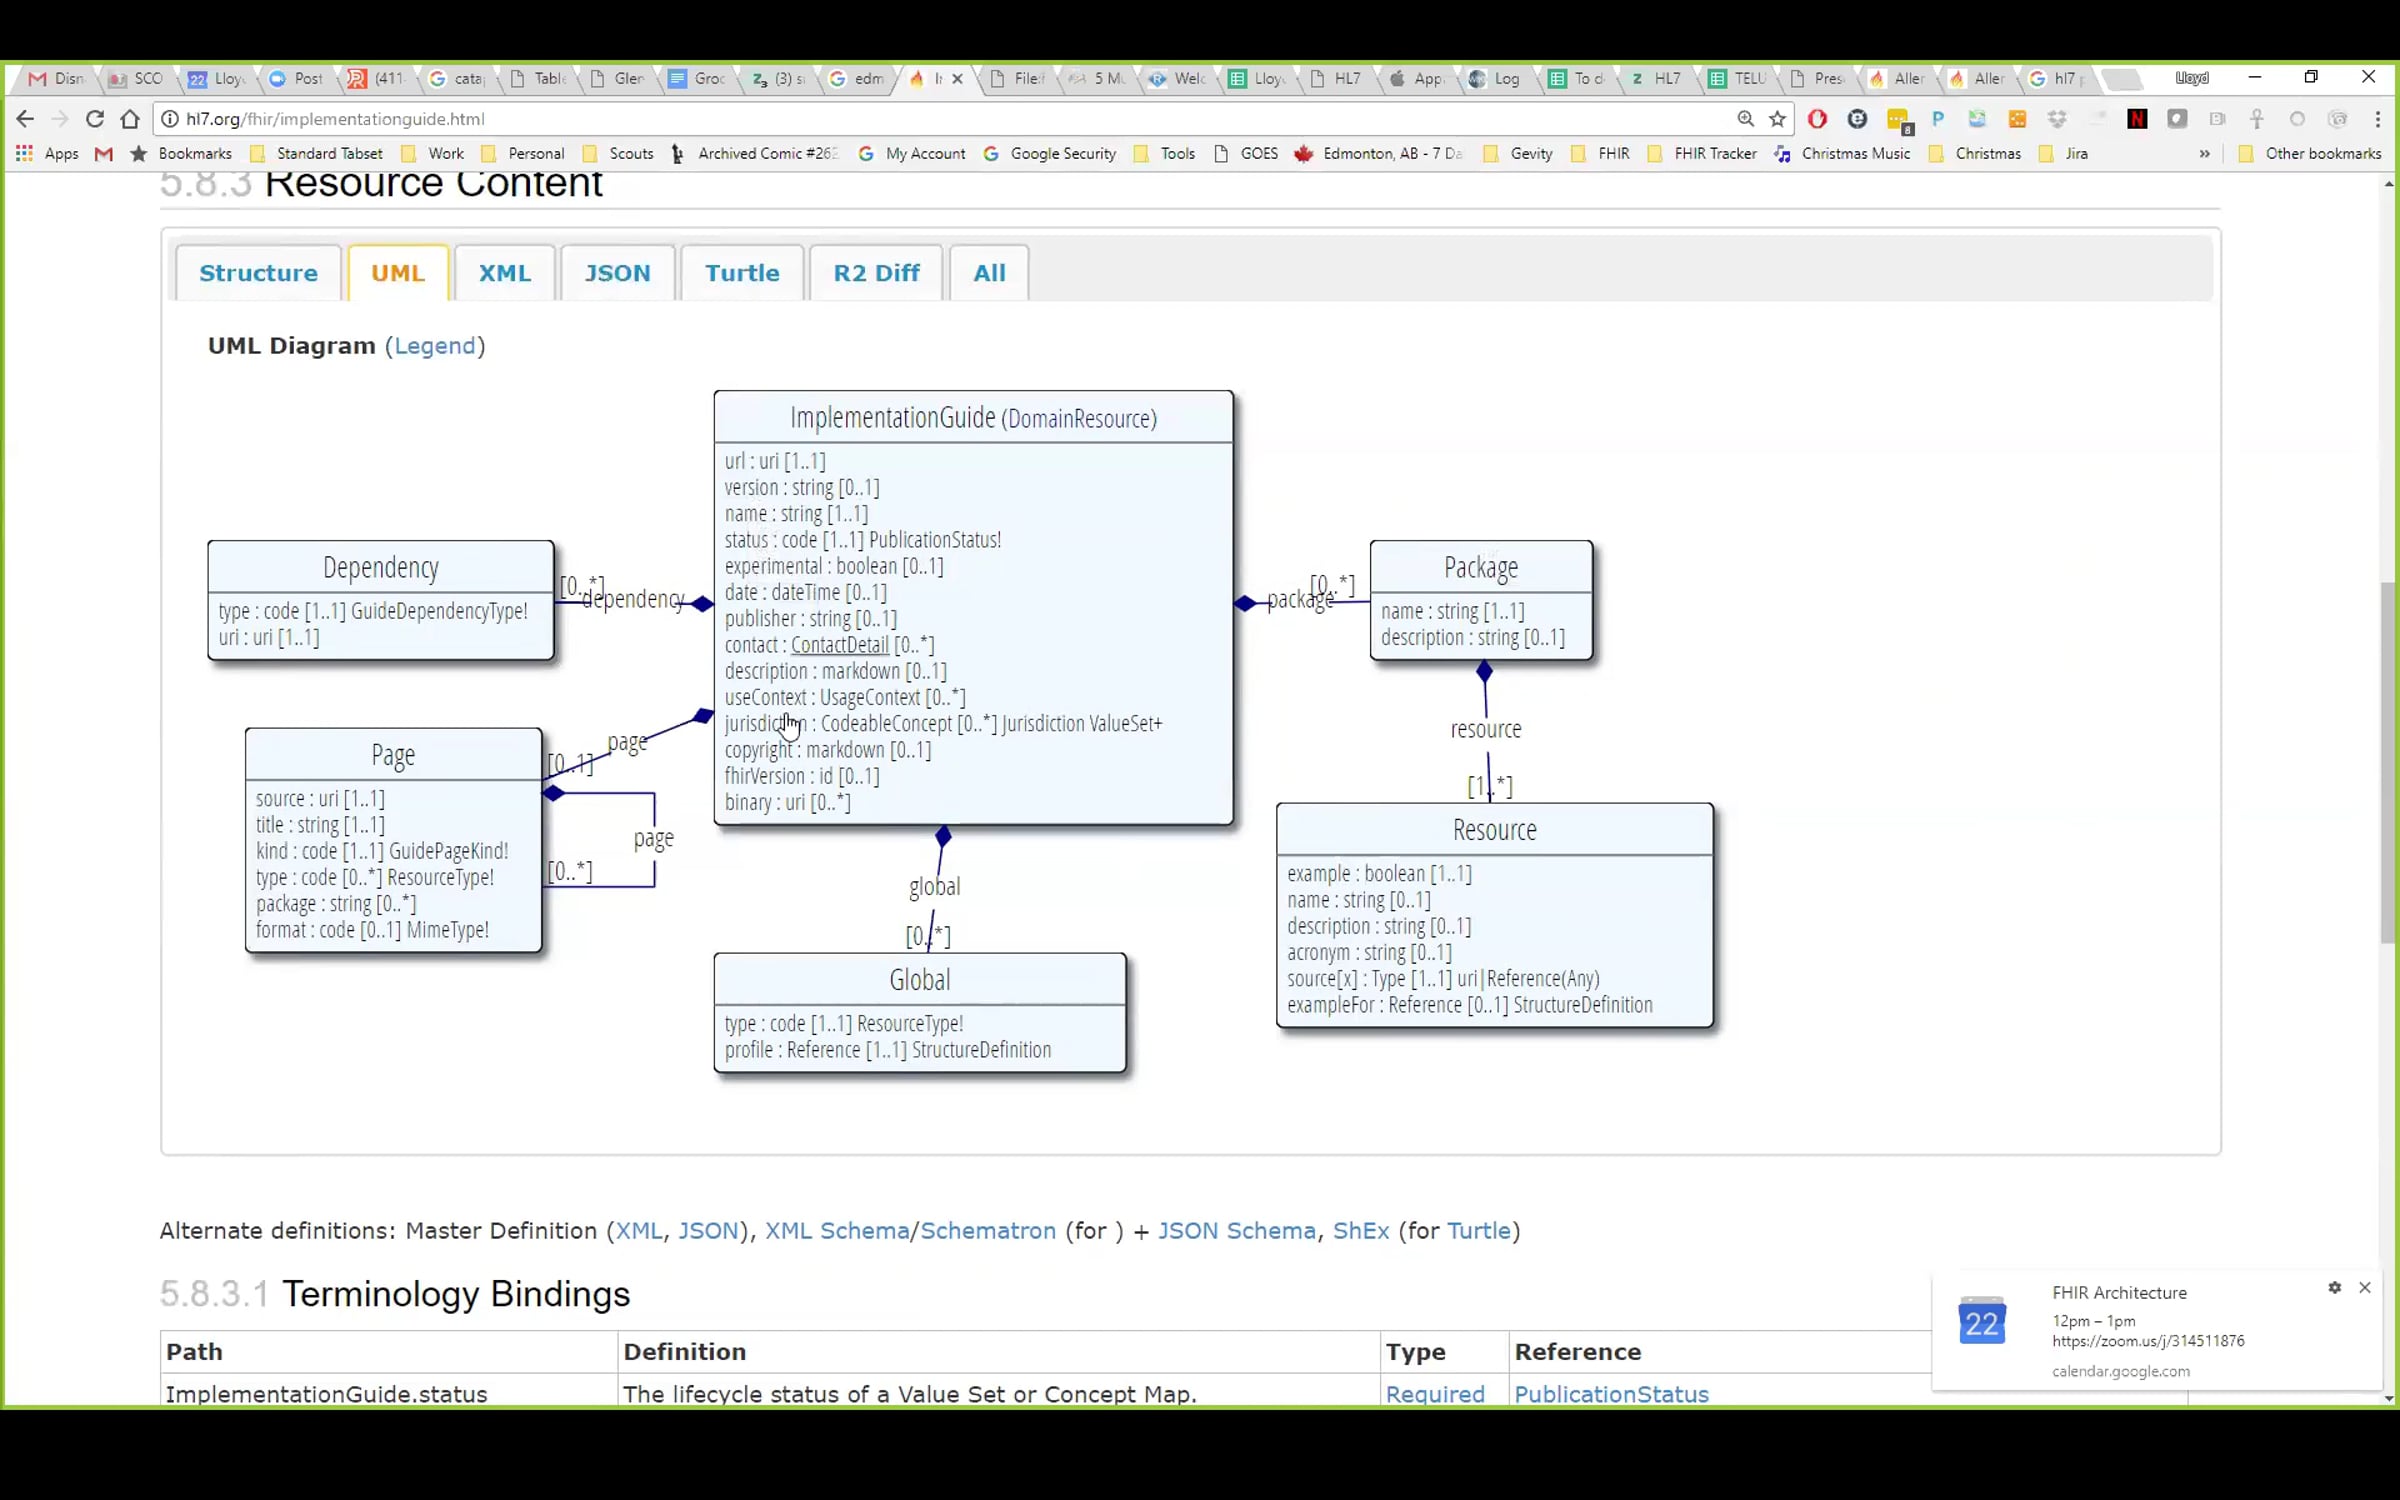Click the zoom magnifier icon in the address bar
2400x1500 pixels.
pos(1745,119)
